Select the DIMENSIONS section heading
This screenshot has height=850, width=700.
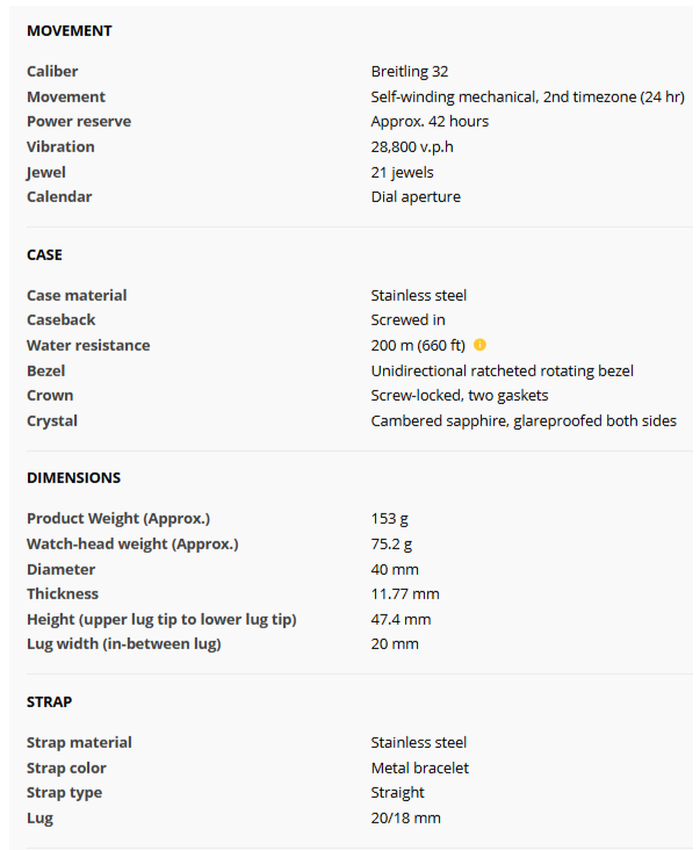(73, 478)
